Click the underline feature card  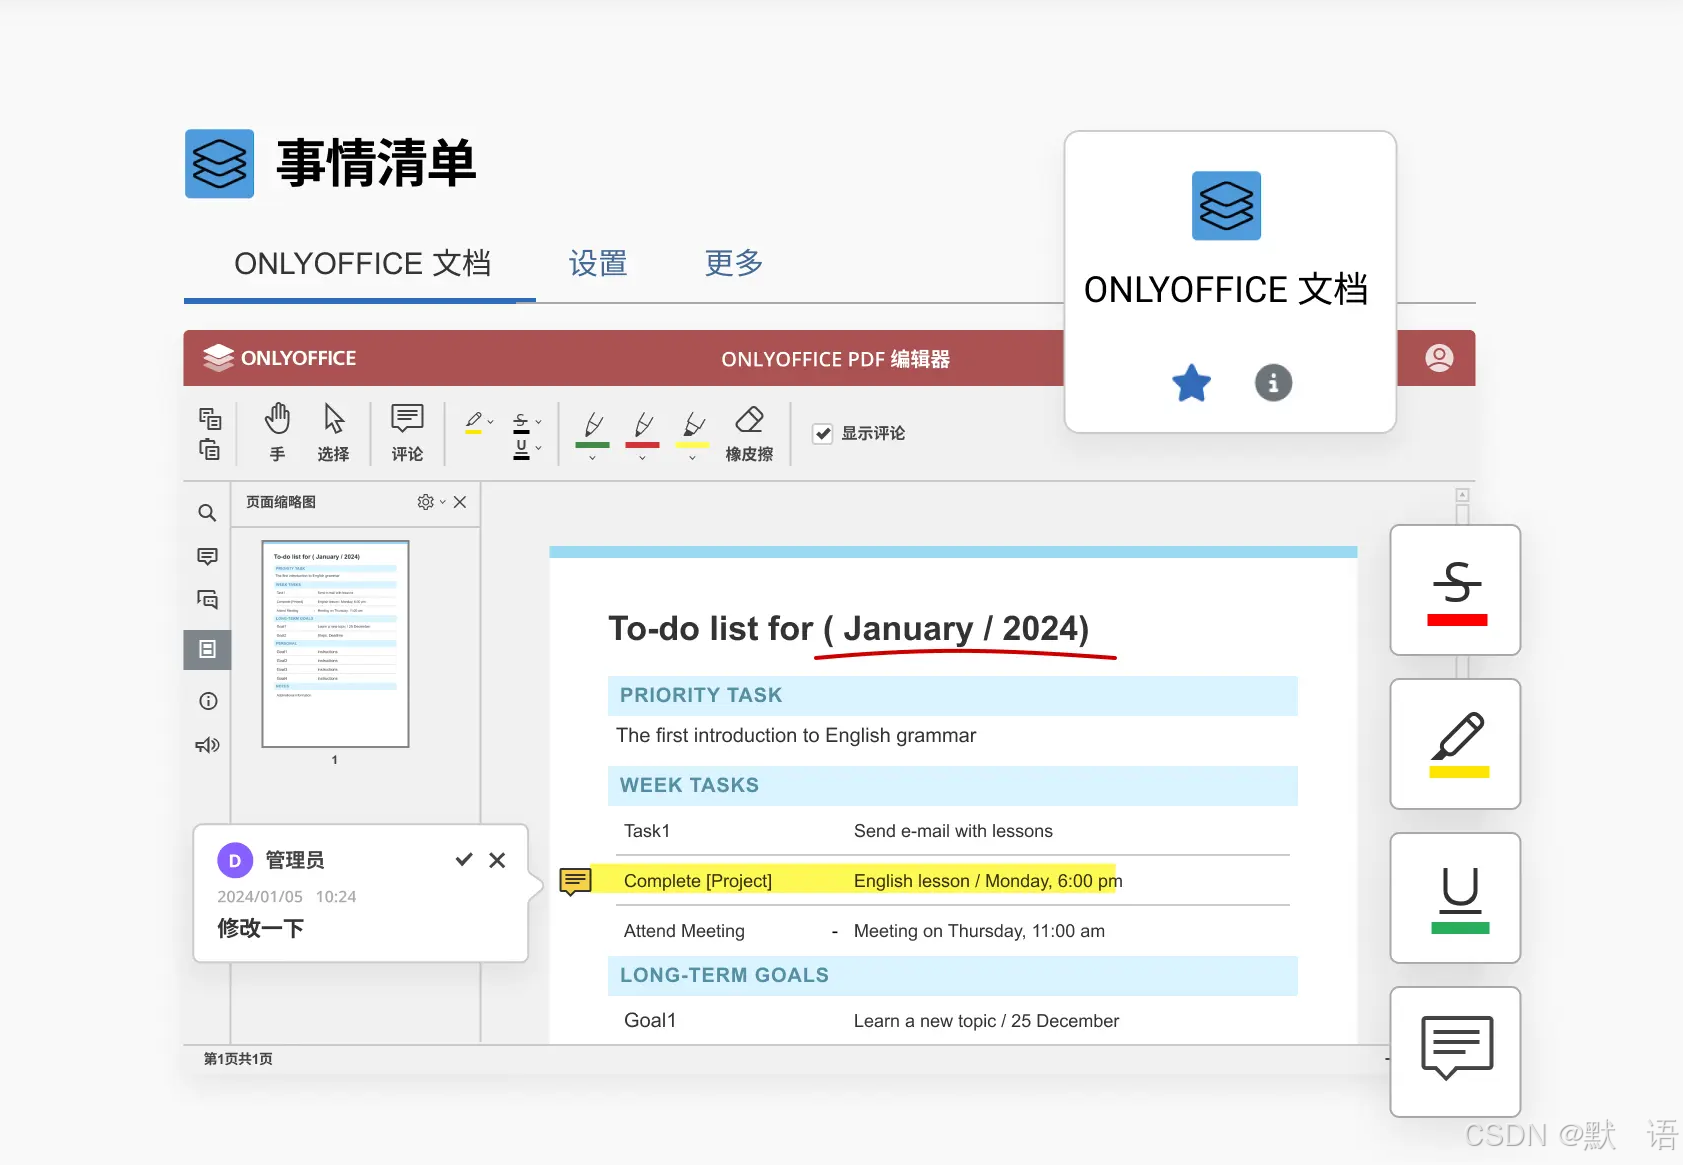pyautogui.click(x=1456, y=898)
